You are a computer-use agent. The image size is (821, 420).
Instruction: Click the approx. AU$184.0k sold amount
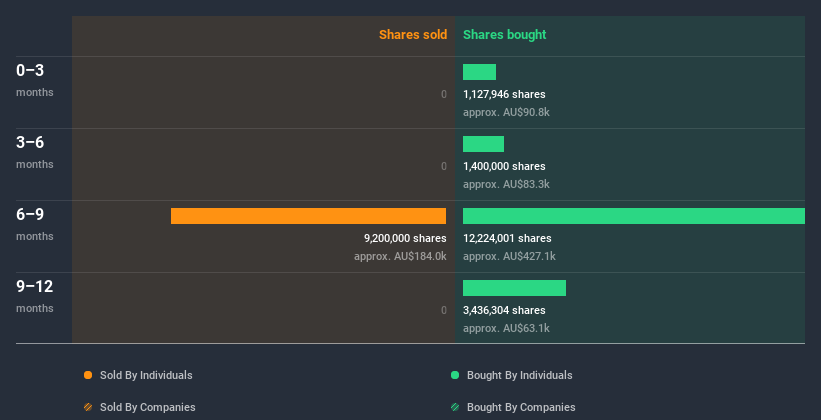[x=400, y=256]
